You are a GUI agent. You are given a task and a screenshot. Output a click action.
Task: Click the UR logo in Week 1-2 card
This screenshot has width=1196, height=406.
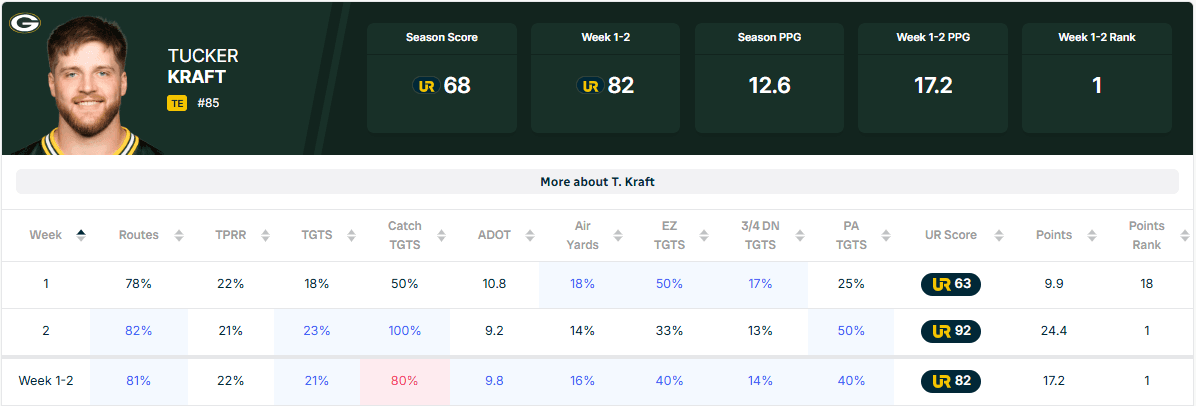590,86
